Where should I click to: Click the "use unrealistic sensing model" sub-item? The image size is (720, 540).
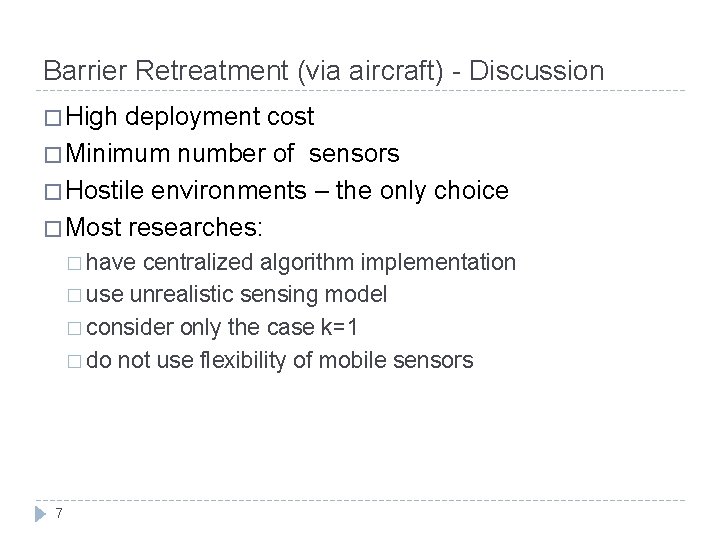pyautogui.click(x=237, y=295)
